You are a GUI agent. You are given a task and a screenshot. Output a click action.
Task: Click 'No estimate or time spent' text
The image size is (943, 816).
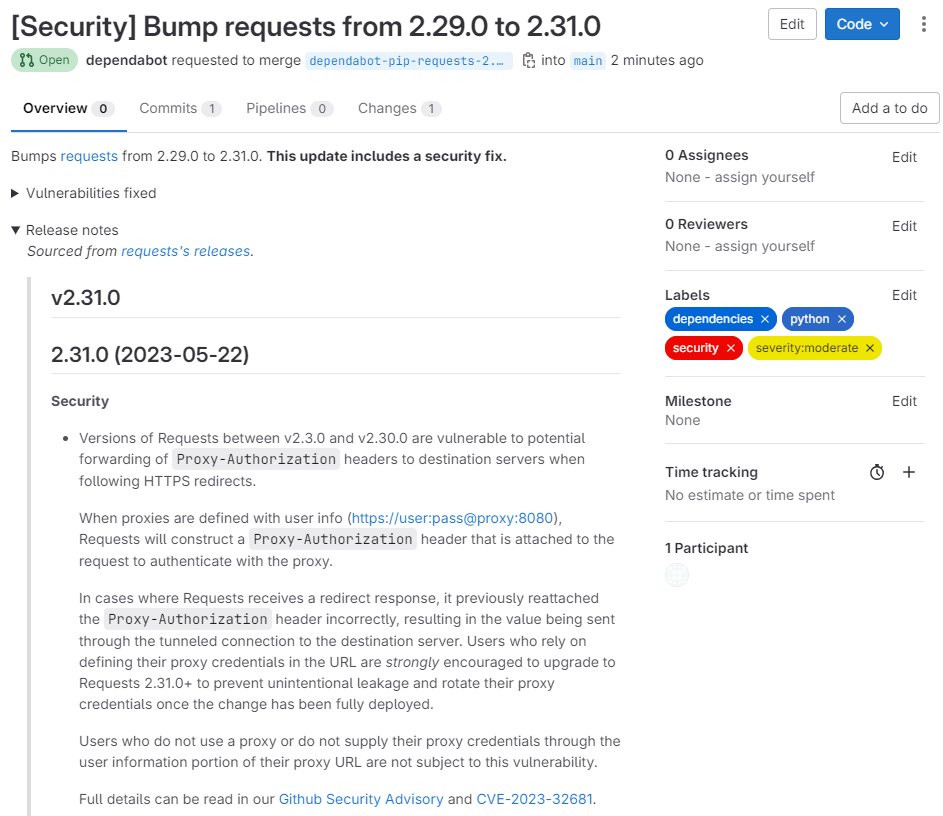point(749,495)
